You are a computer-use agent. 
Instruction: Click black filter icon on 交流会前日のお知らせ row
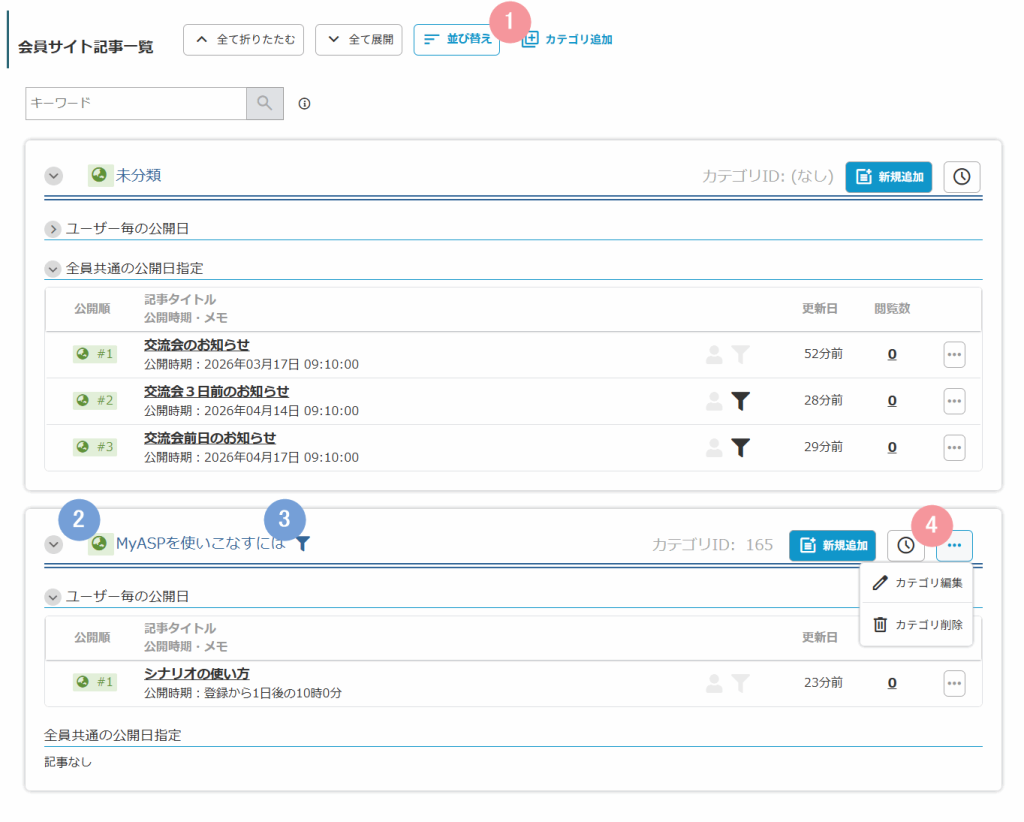click(740, 447)
